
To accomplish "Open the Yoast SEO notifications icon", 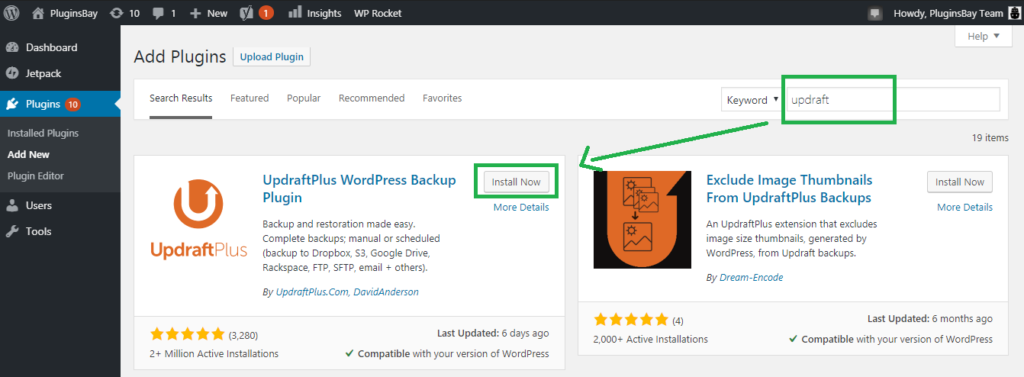I will 256,13.
